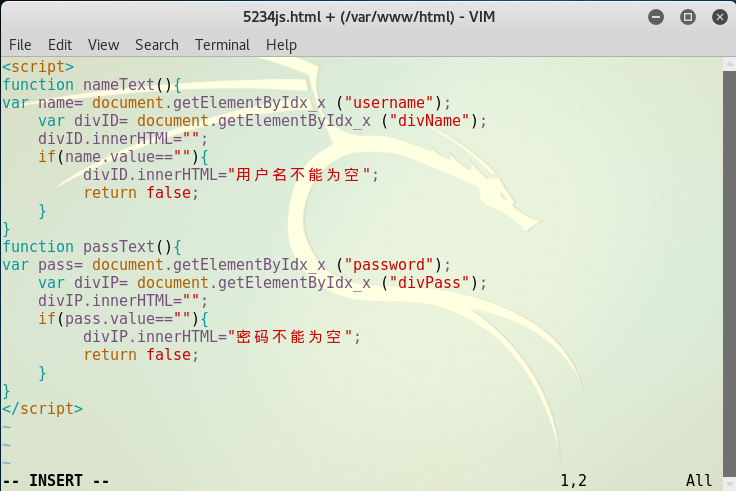
Task: Click the terminal vertical scrollbar
Action: (x=729, y=272)
